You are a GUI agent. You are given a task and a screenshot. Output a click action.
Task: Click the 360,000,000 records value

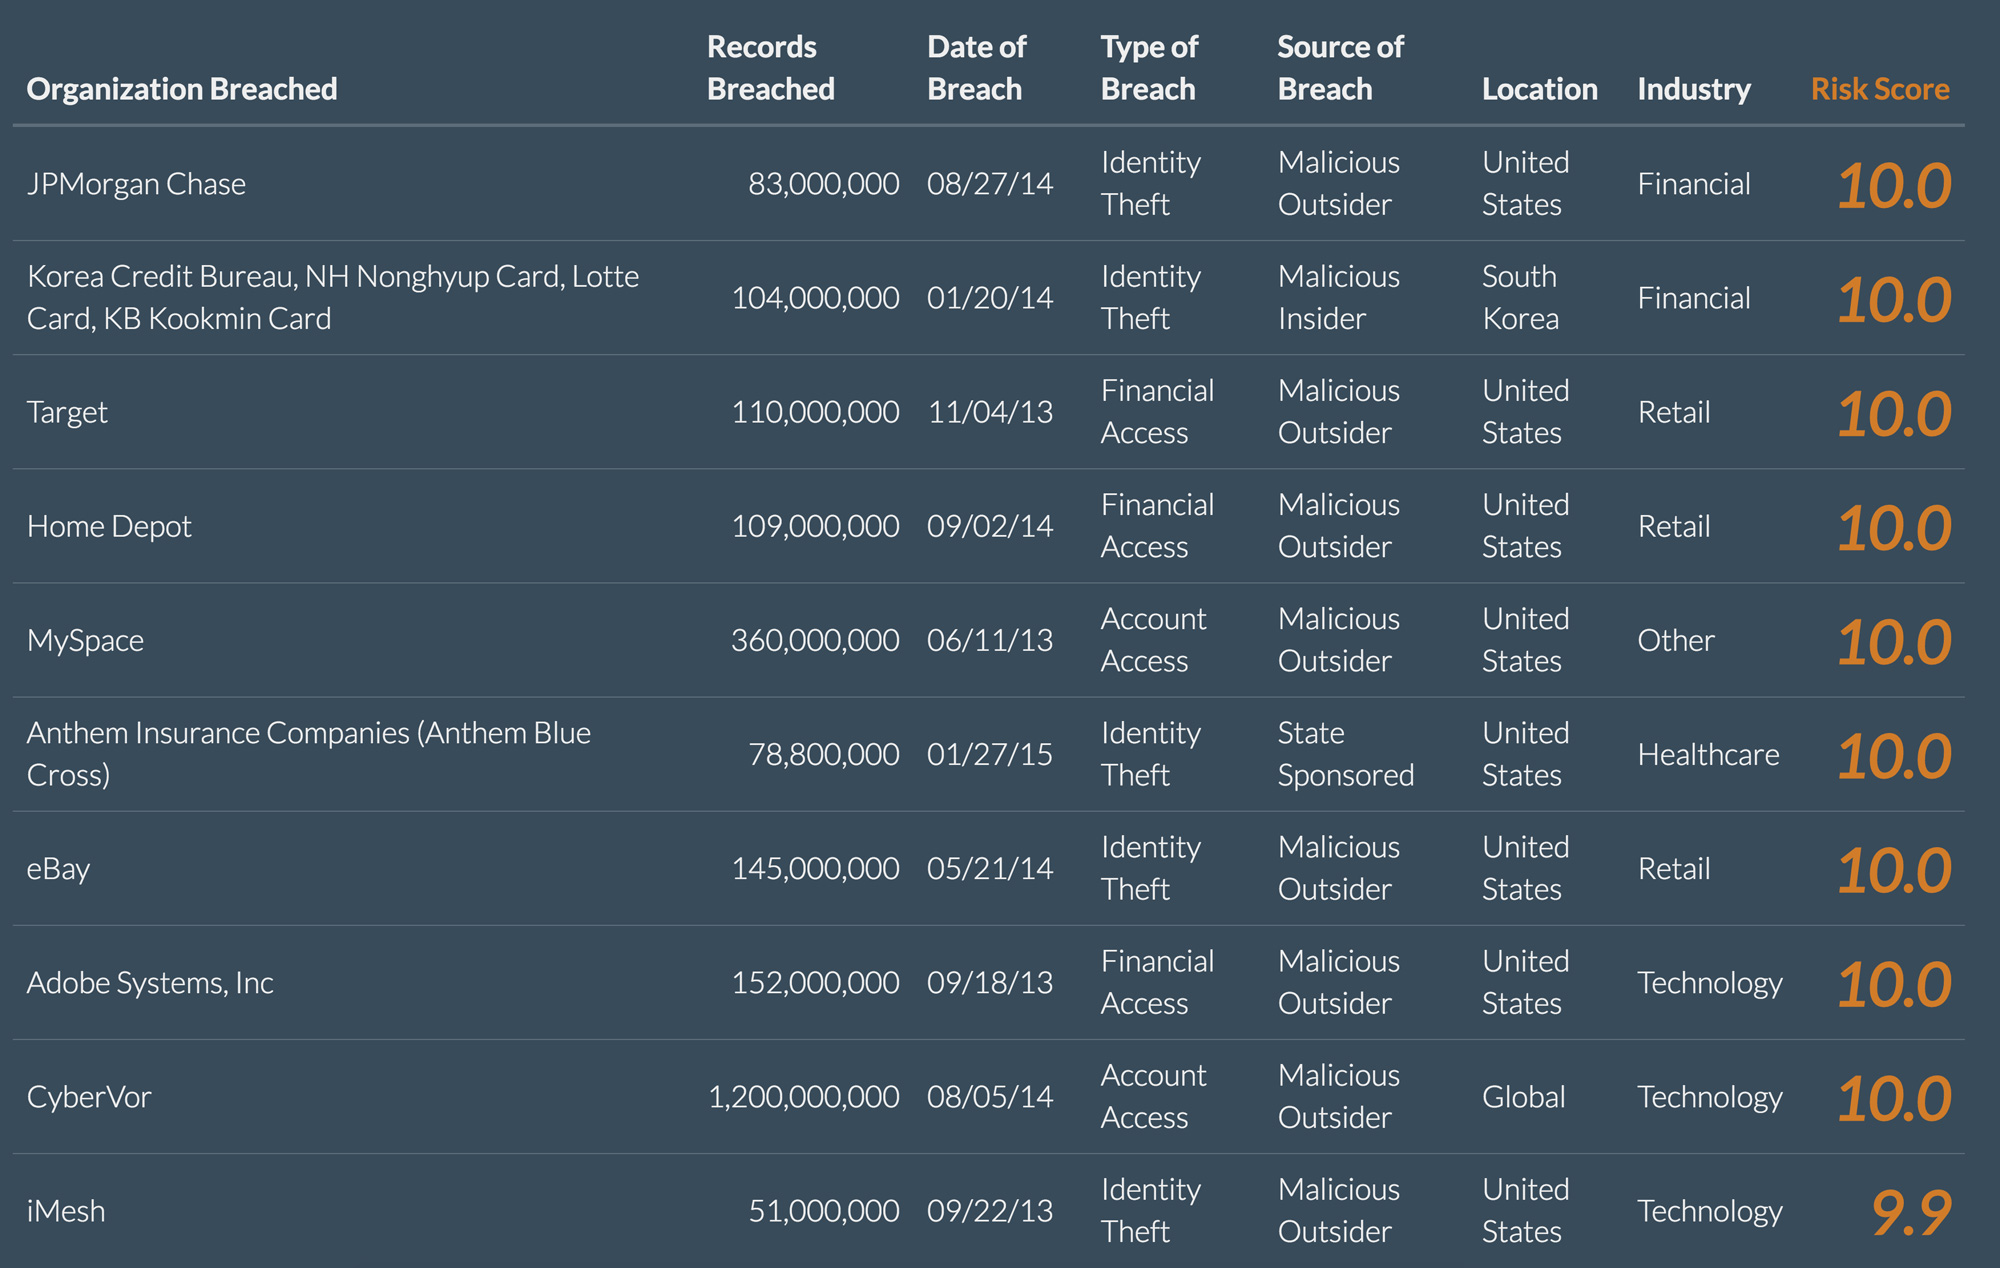tap(815, 640)
